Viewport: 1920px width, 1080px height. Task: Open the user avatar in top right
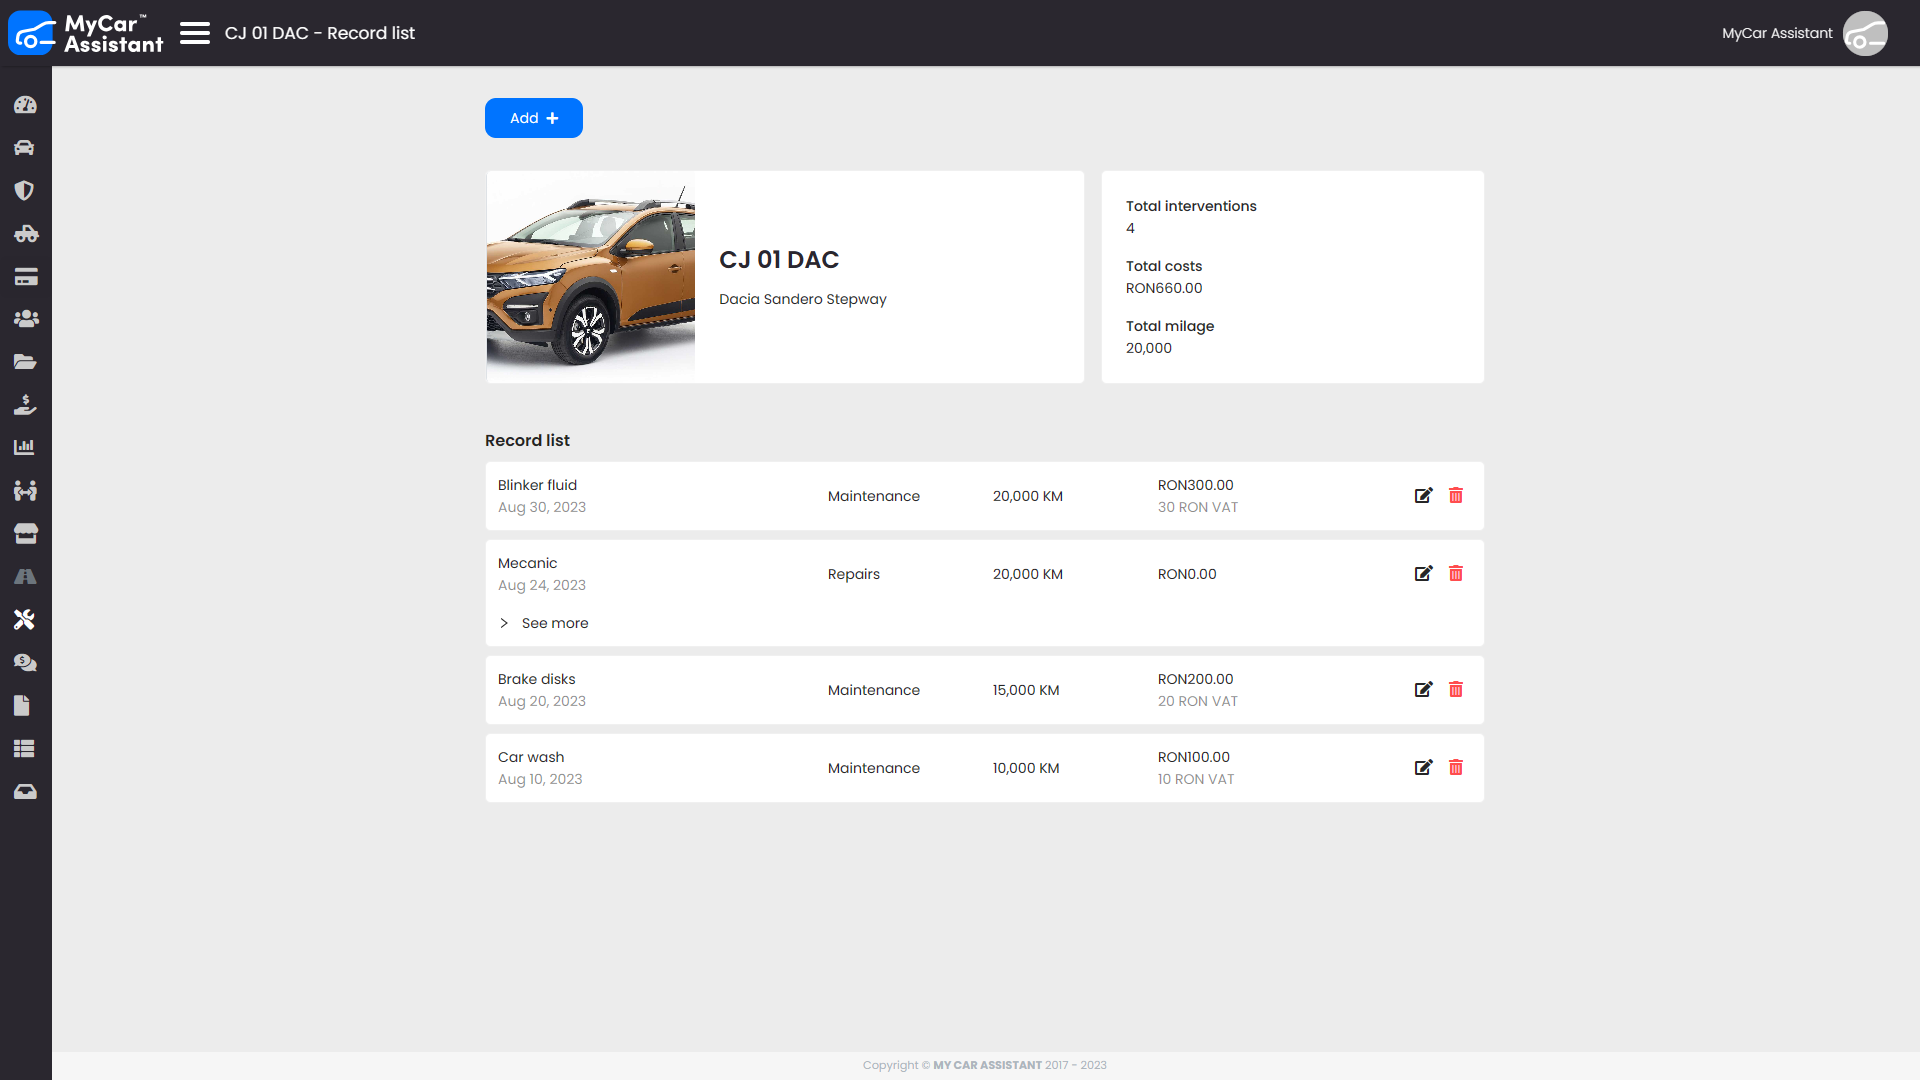[x=1865, y=33]
